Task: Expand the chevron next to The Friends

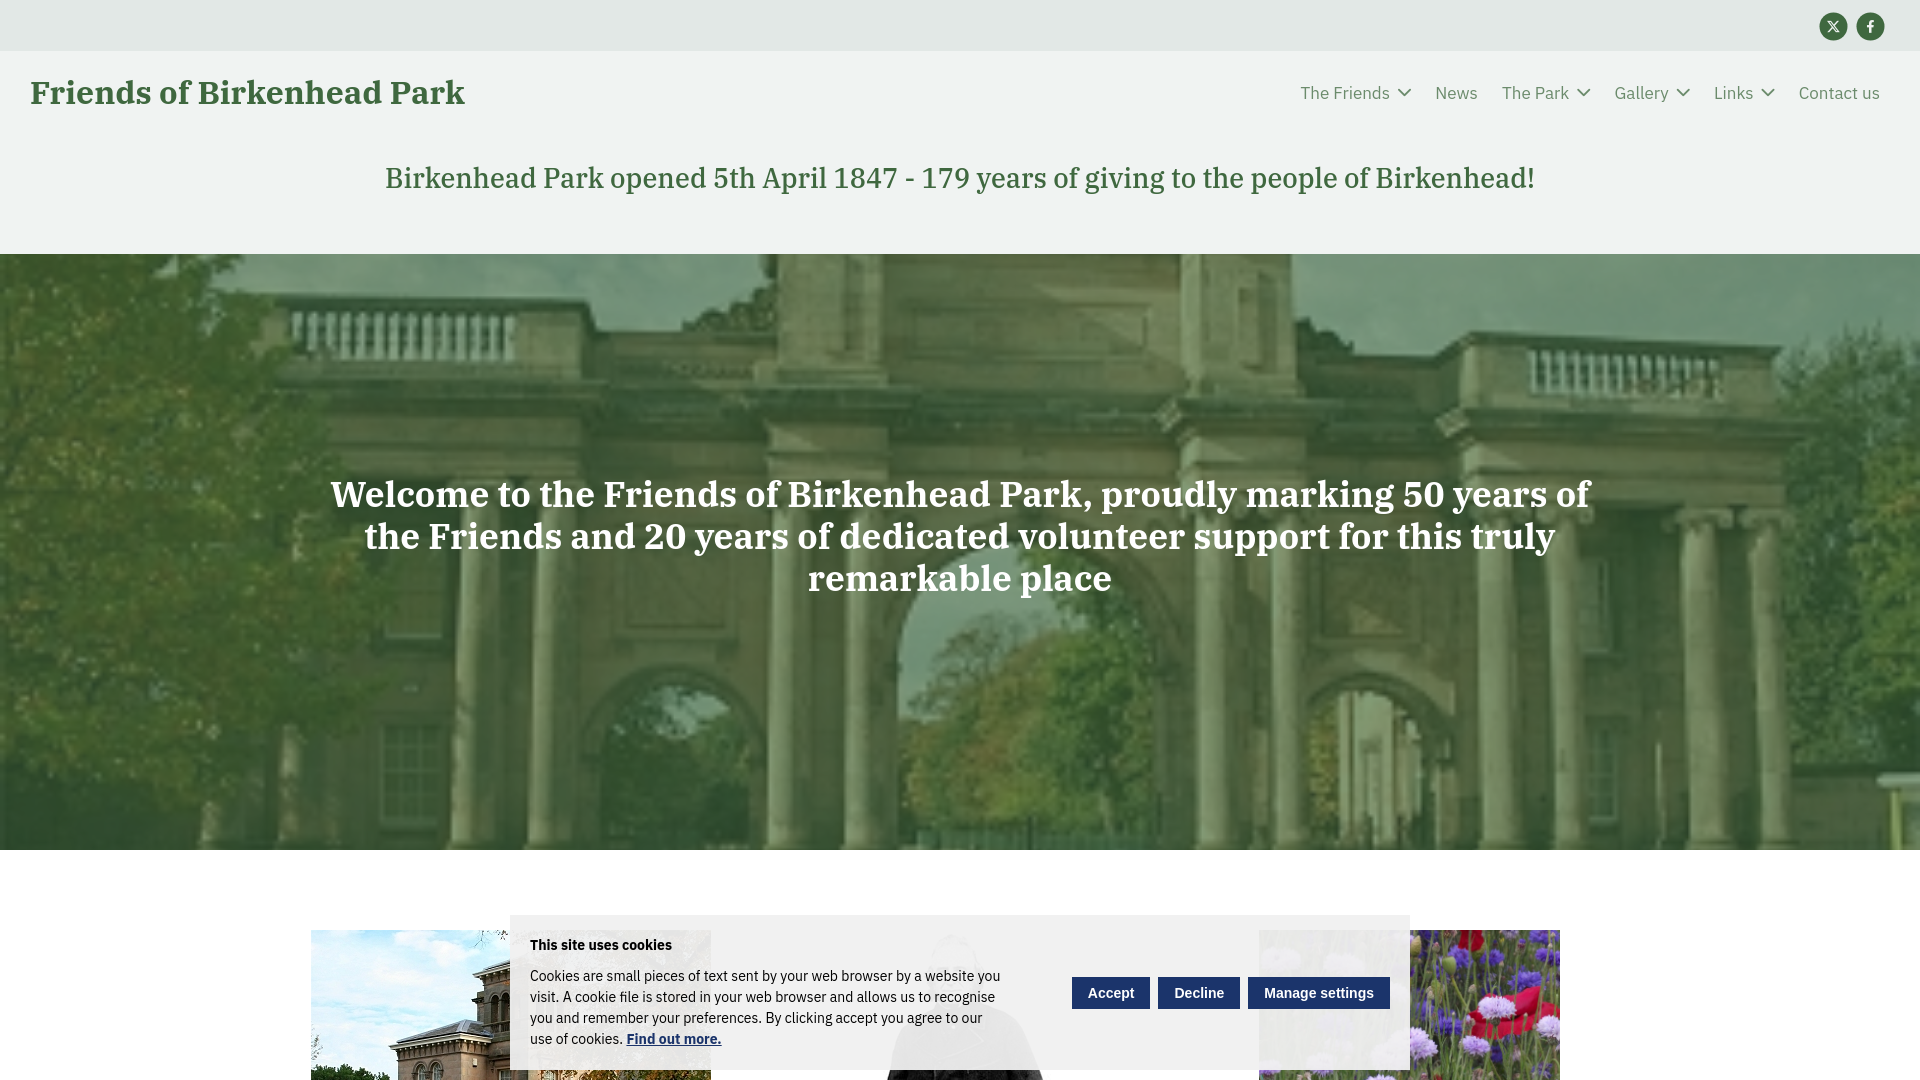Action: coord(1404,93)
